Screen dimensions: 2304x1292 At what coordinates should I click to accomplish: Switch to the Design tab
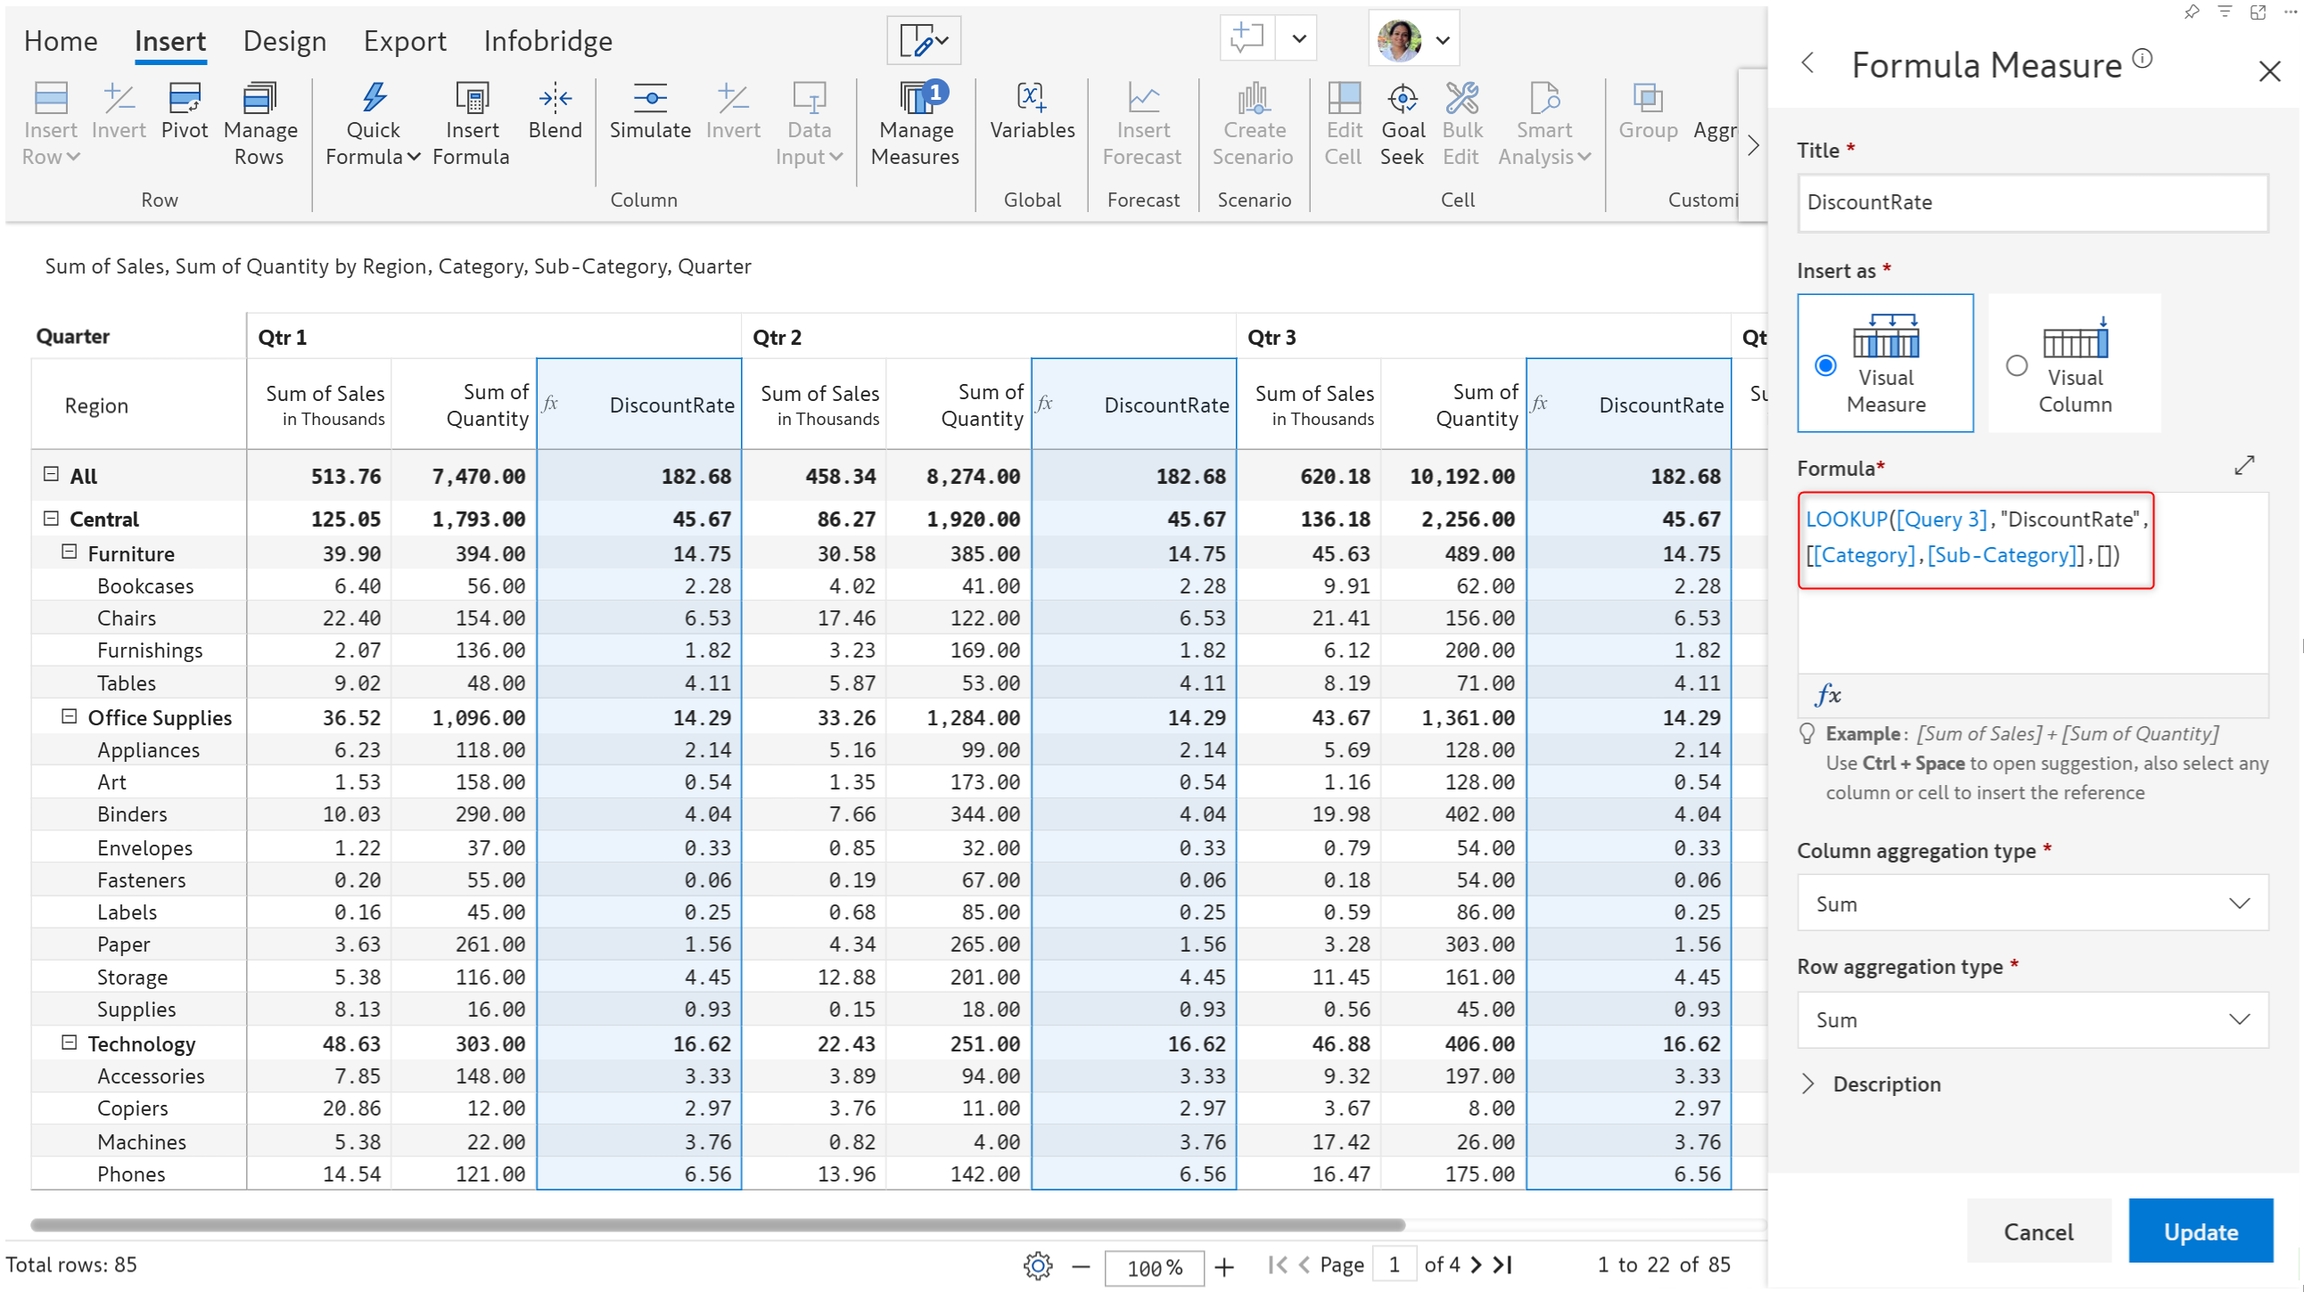[x=284, y=41]
